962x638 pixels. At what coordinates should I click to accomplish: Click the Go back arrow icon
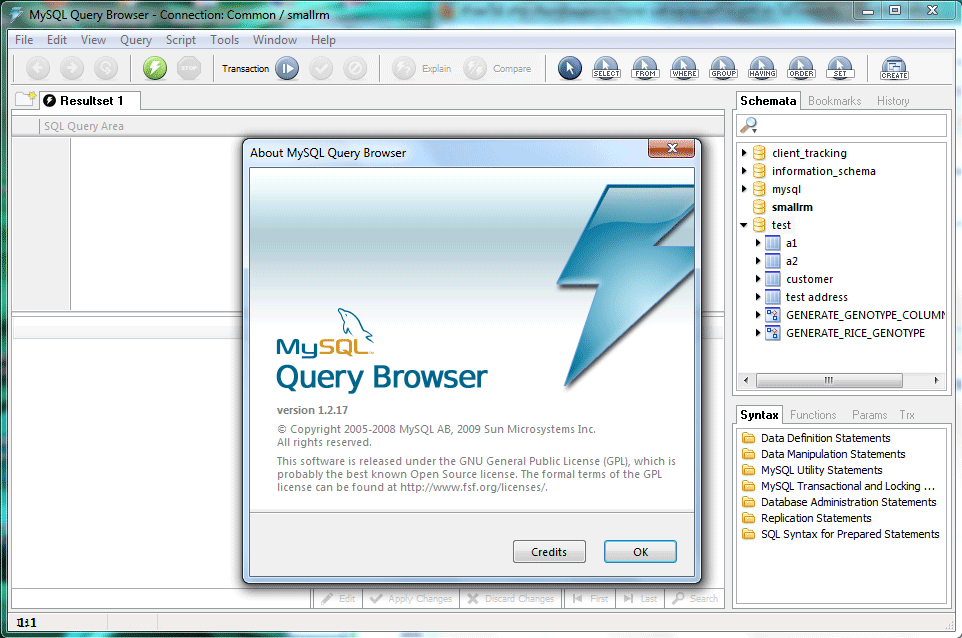38,68
